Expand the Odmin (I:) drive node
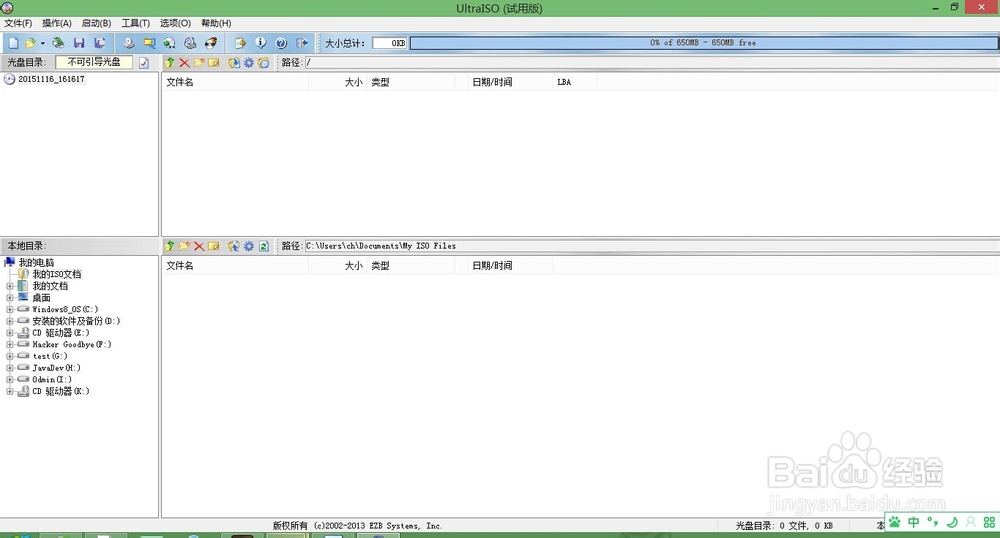Screen dimensions: 1000x538 pos(10,379)
